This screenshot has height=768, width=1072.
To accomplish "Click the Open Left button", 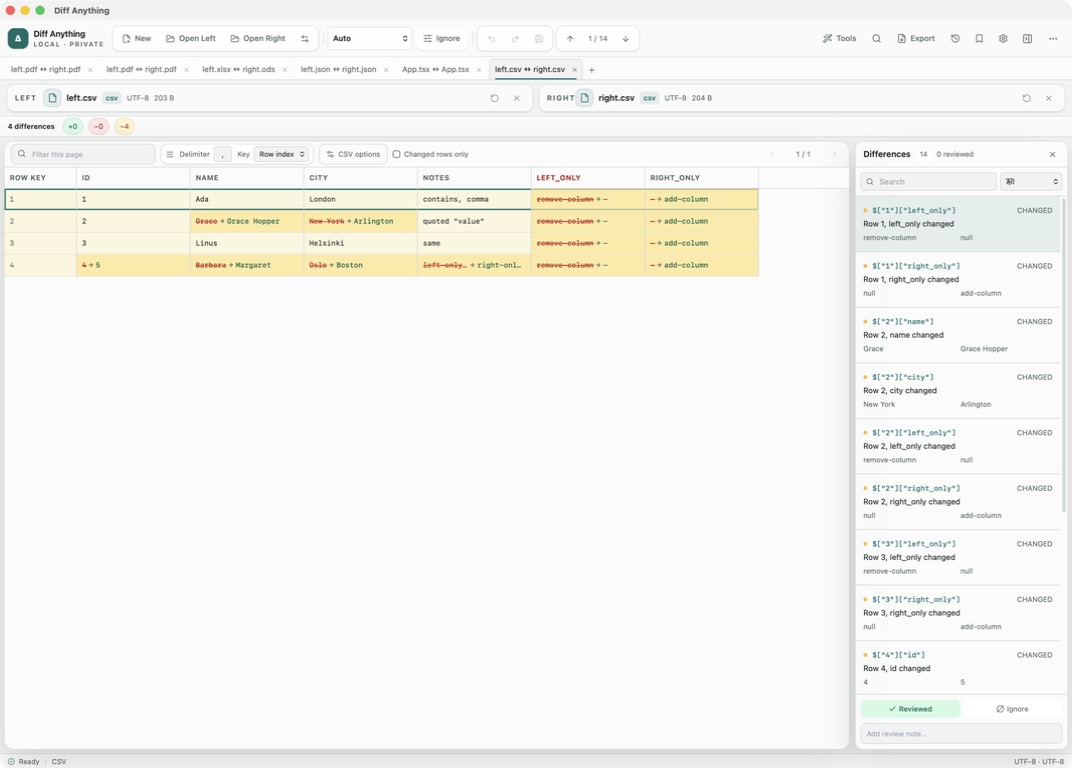I will [x=190, y=38].
